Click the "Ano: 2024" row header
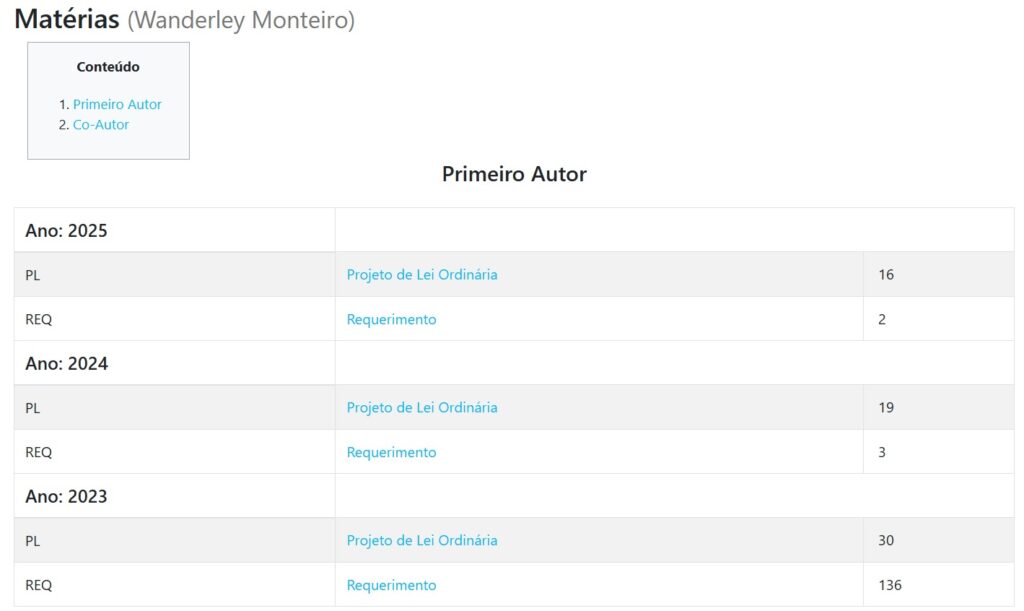Viewport: 1024px width, 611px height. click(x=66, y=364)
